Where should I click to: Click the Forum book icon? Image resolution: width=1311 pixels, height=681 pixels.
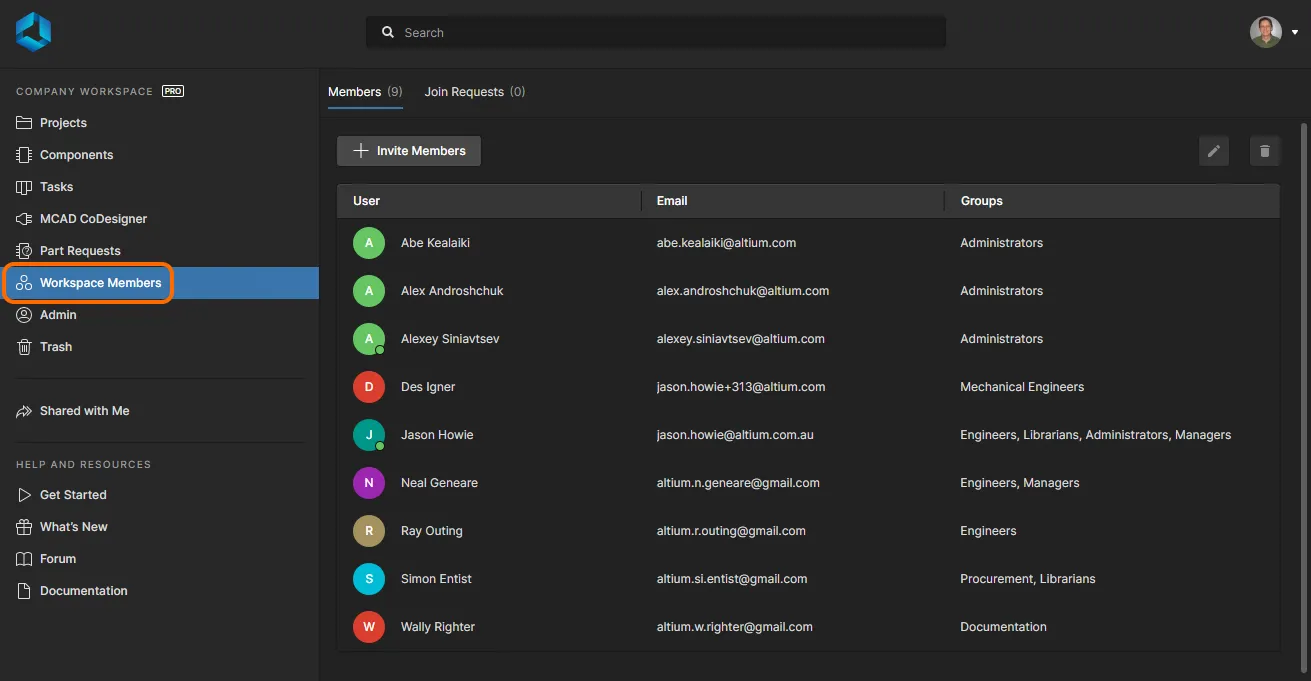(x=25, y=559)
